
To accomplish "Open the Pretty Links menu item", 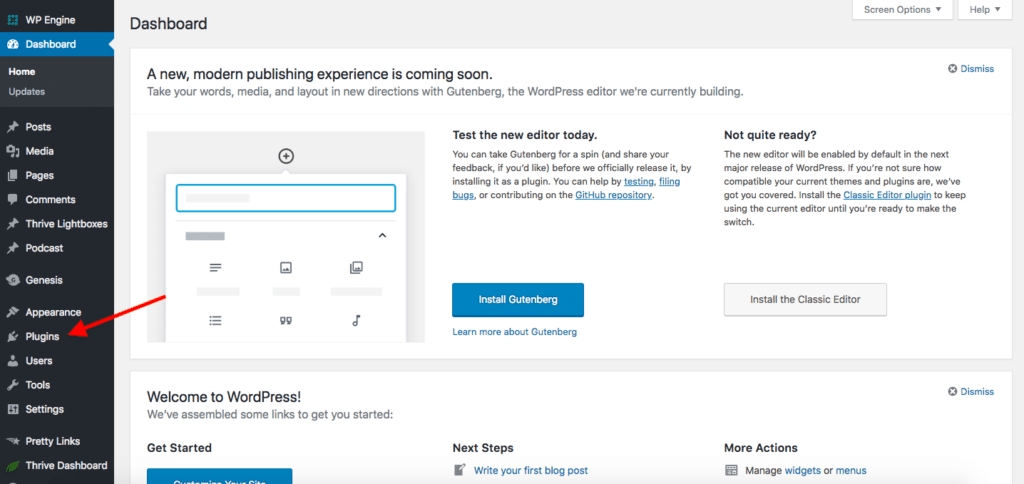I will click(52, 441).
